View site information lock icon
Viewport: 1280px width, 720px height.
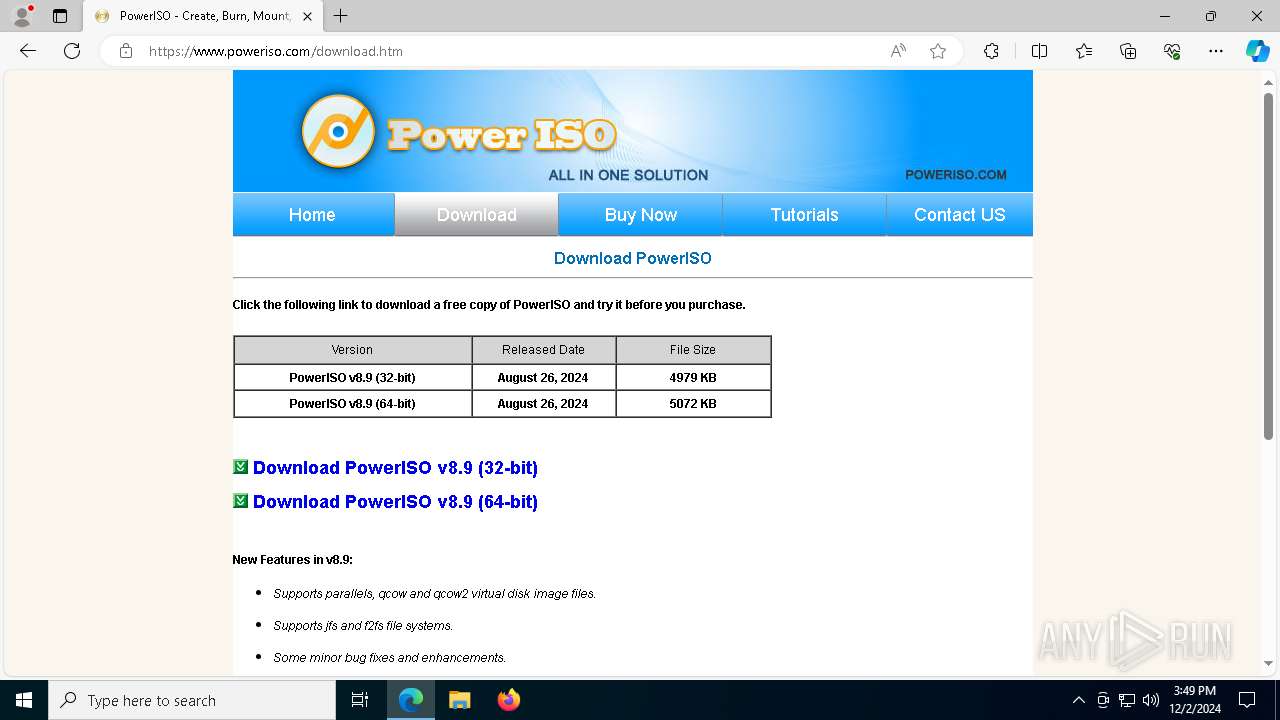pos(126,51)
